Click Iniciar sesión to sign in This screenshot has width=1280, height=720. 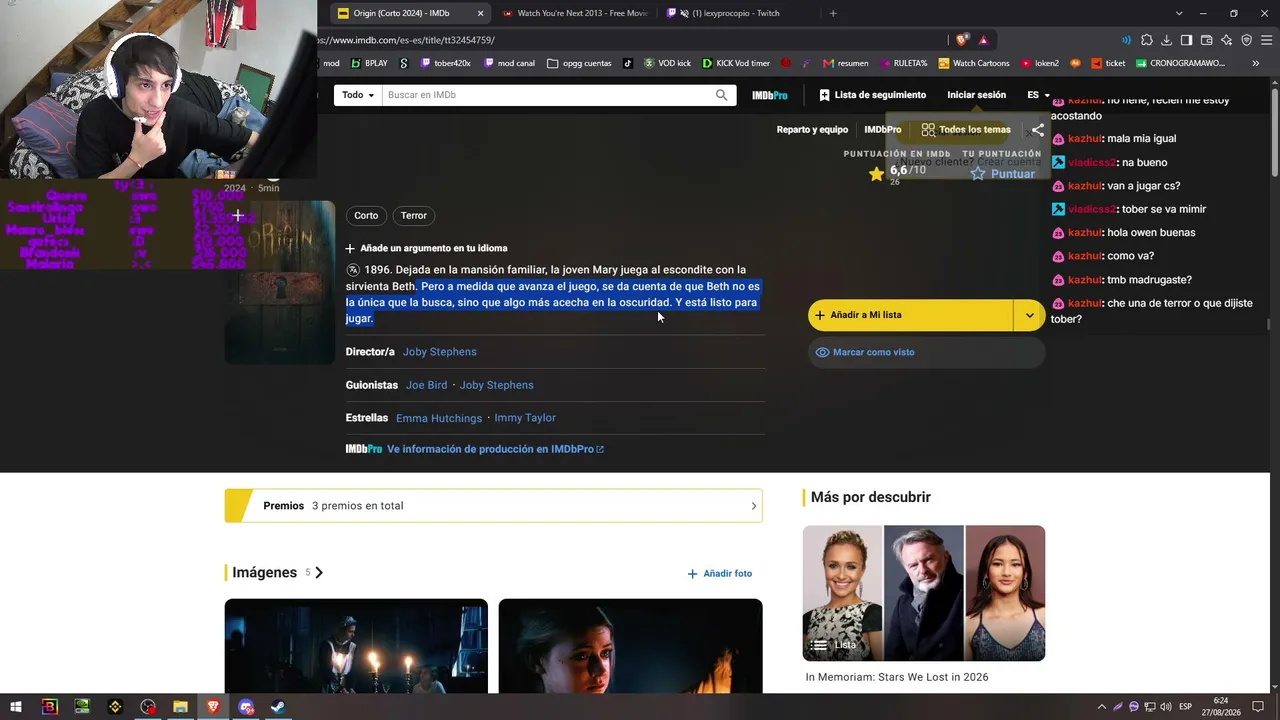click(x=976, y=95)
